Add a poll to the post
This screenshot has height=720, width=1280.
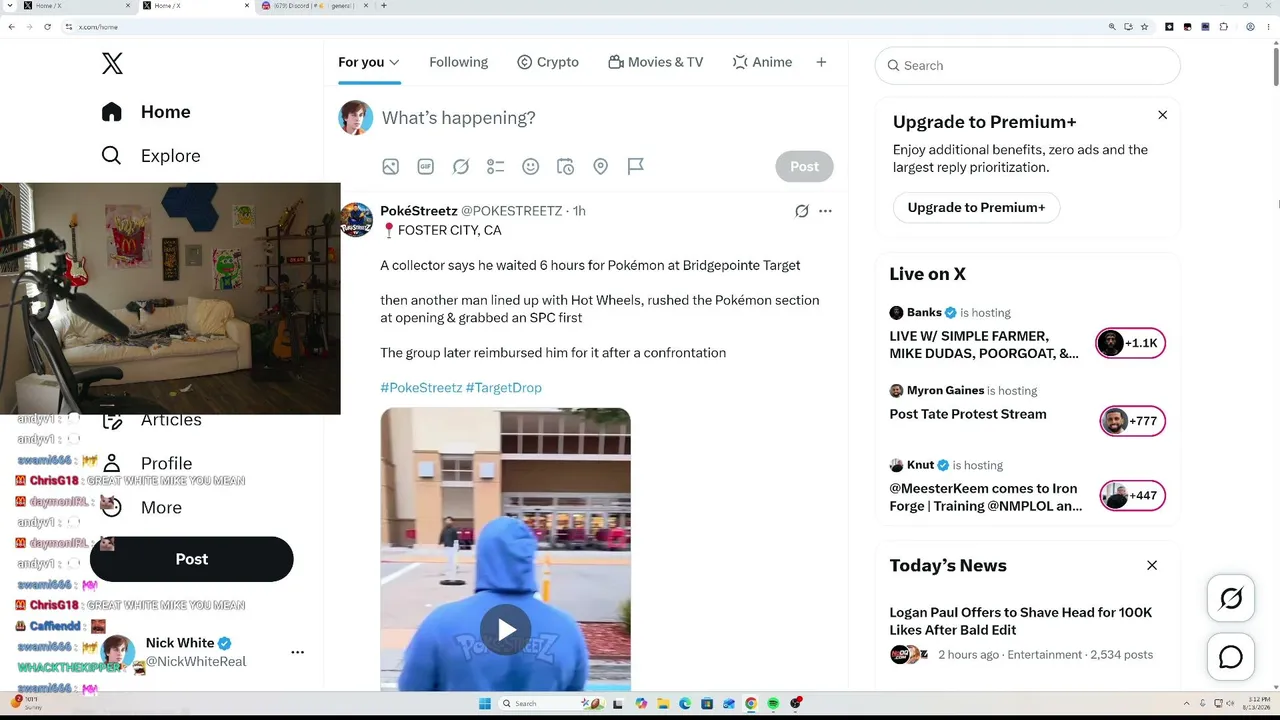(x=496, y=167)
